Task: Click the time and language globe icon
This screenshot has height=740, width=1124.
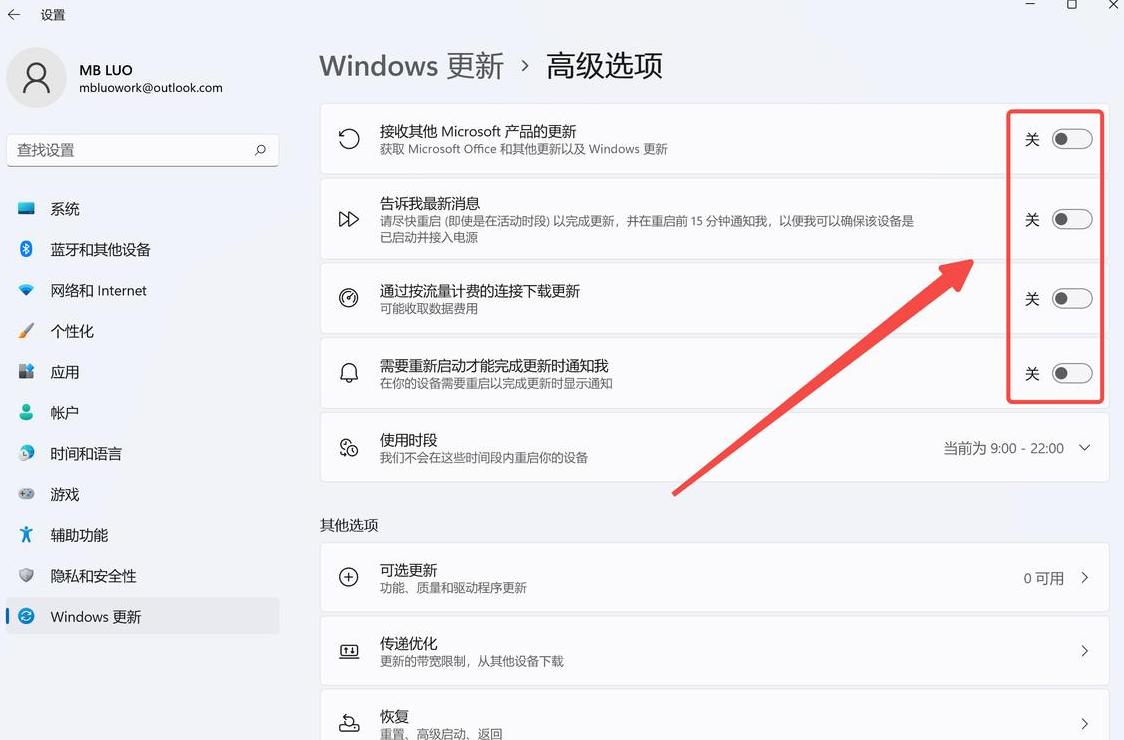Action: point(27,453)
